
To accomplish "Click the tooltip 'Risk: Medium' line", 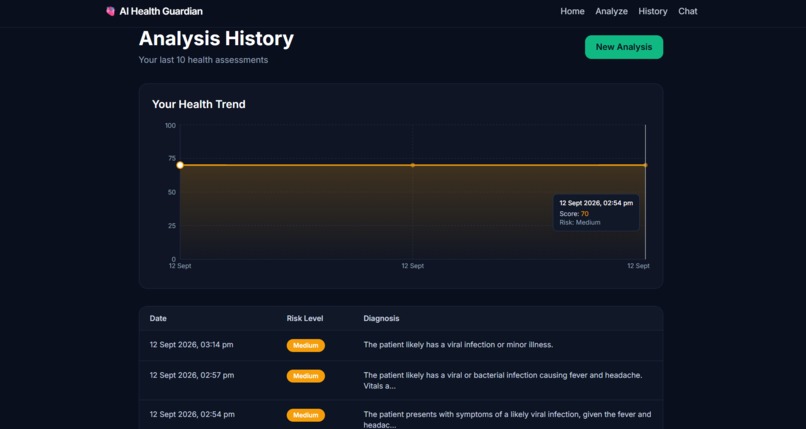I will pos(580,222).
